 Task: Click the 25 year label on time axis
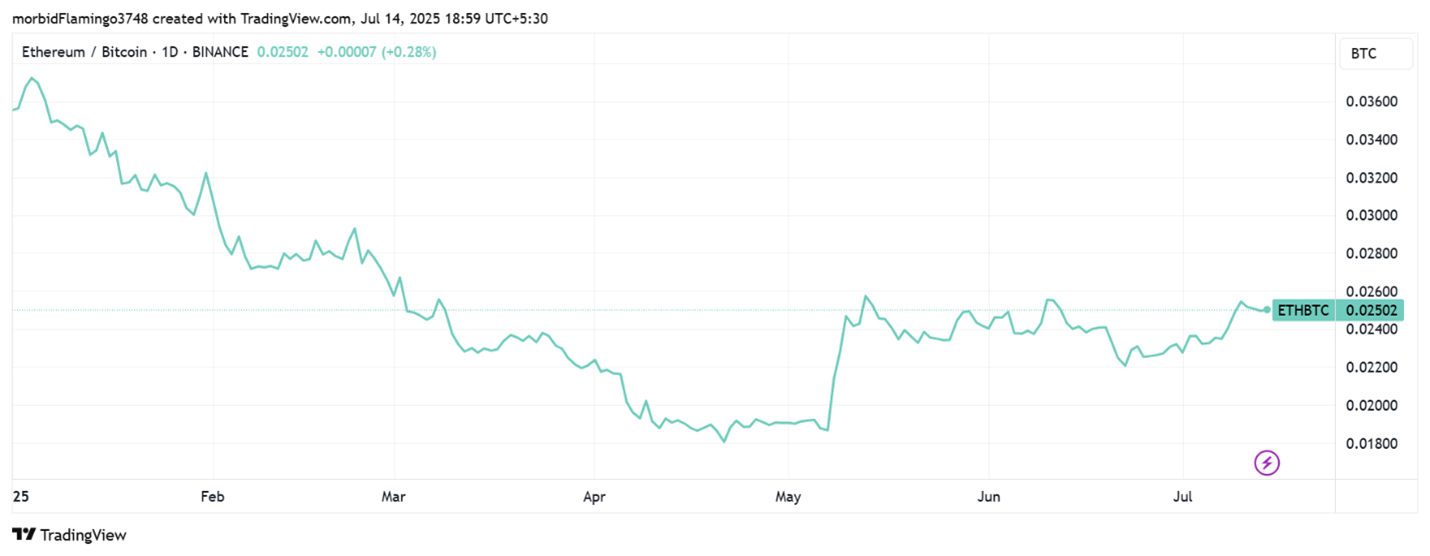[x=19, y=495]
